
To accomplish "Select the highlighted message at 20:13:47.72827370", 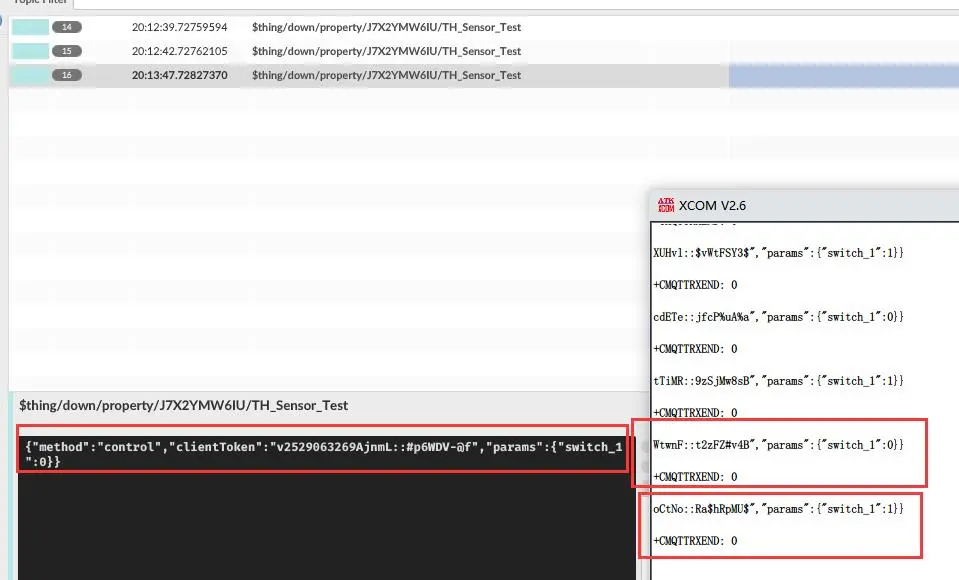I will coord(179,75).
